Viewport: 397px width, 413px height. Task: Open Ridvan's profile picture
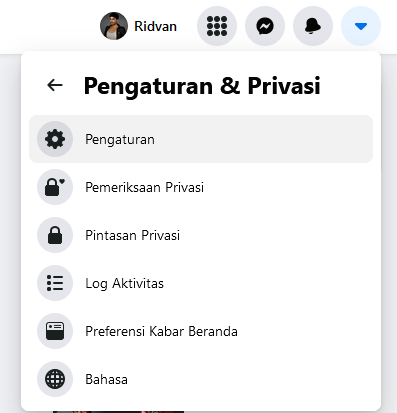point(114,26)
